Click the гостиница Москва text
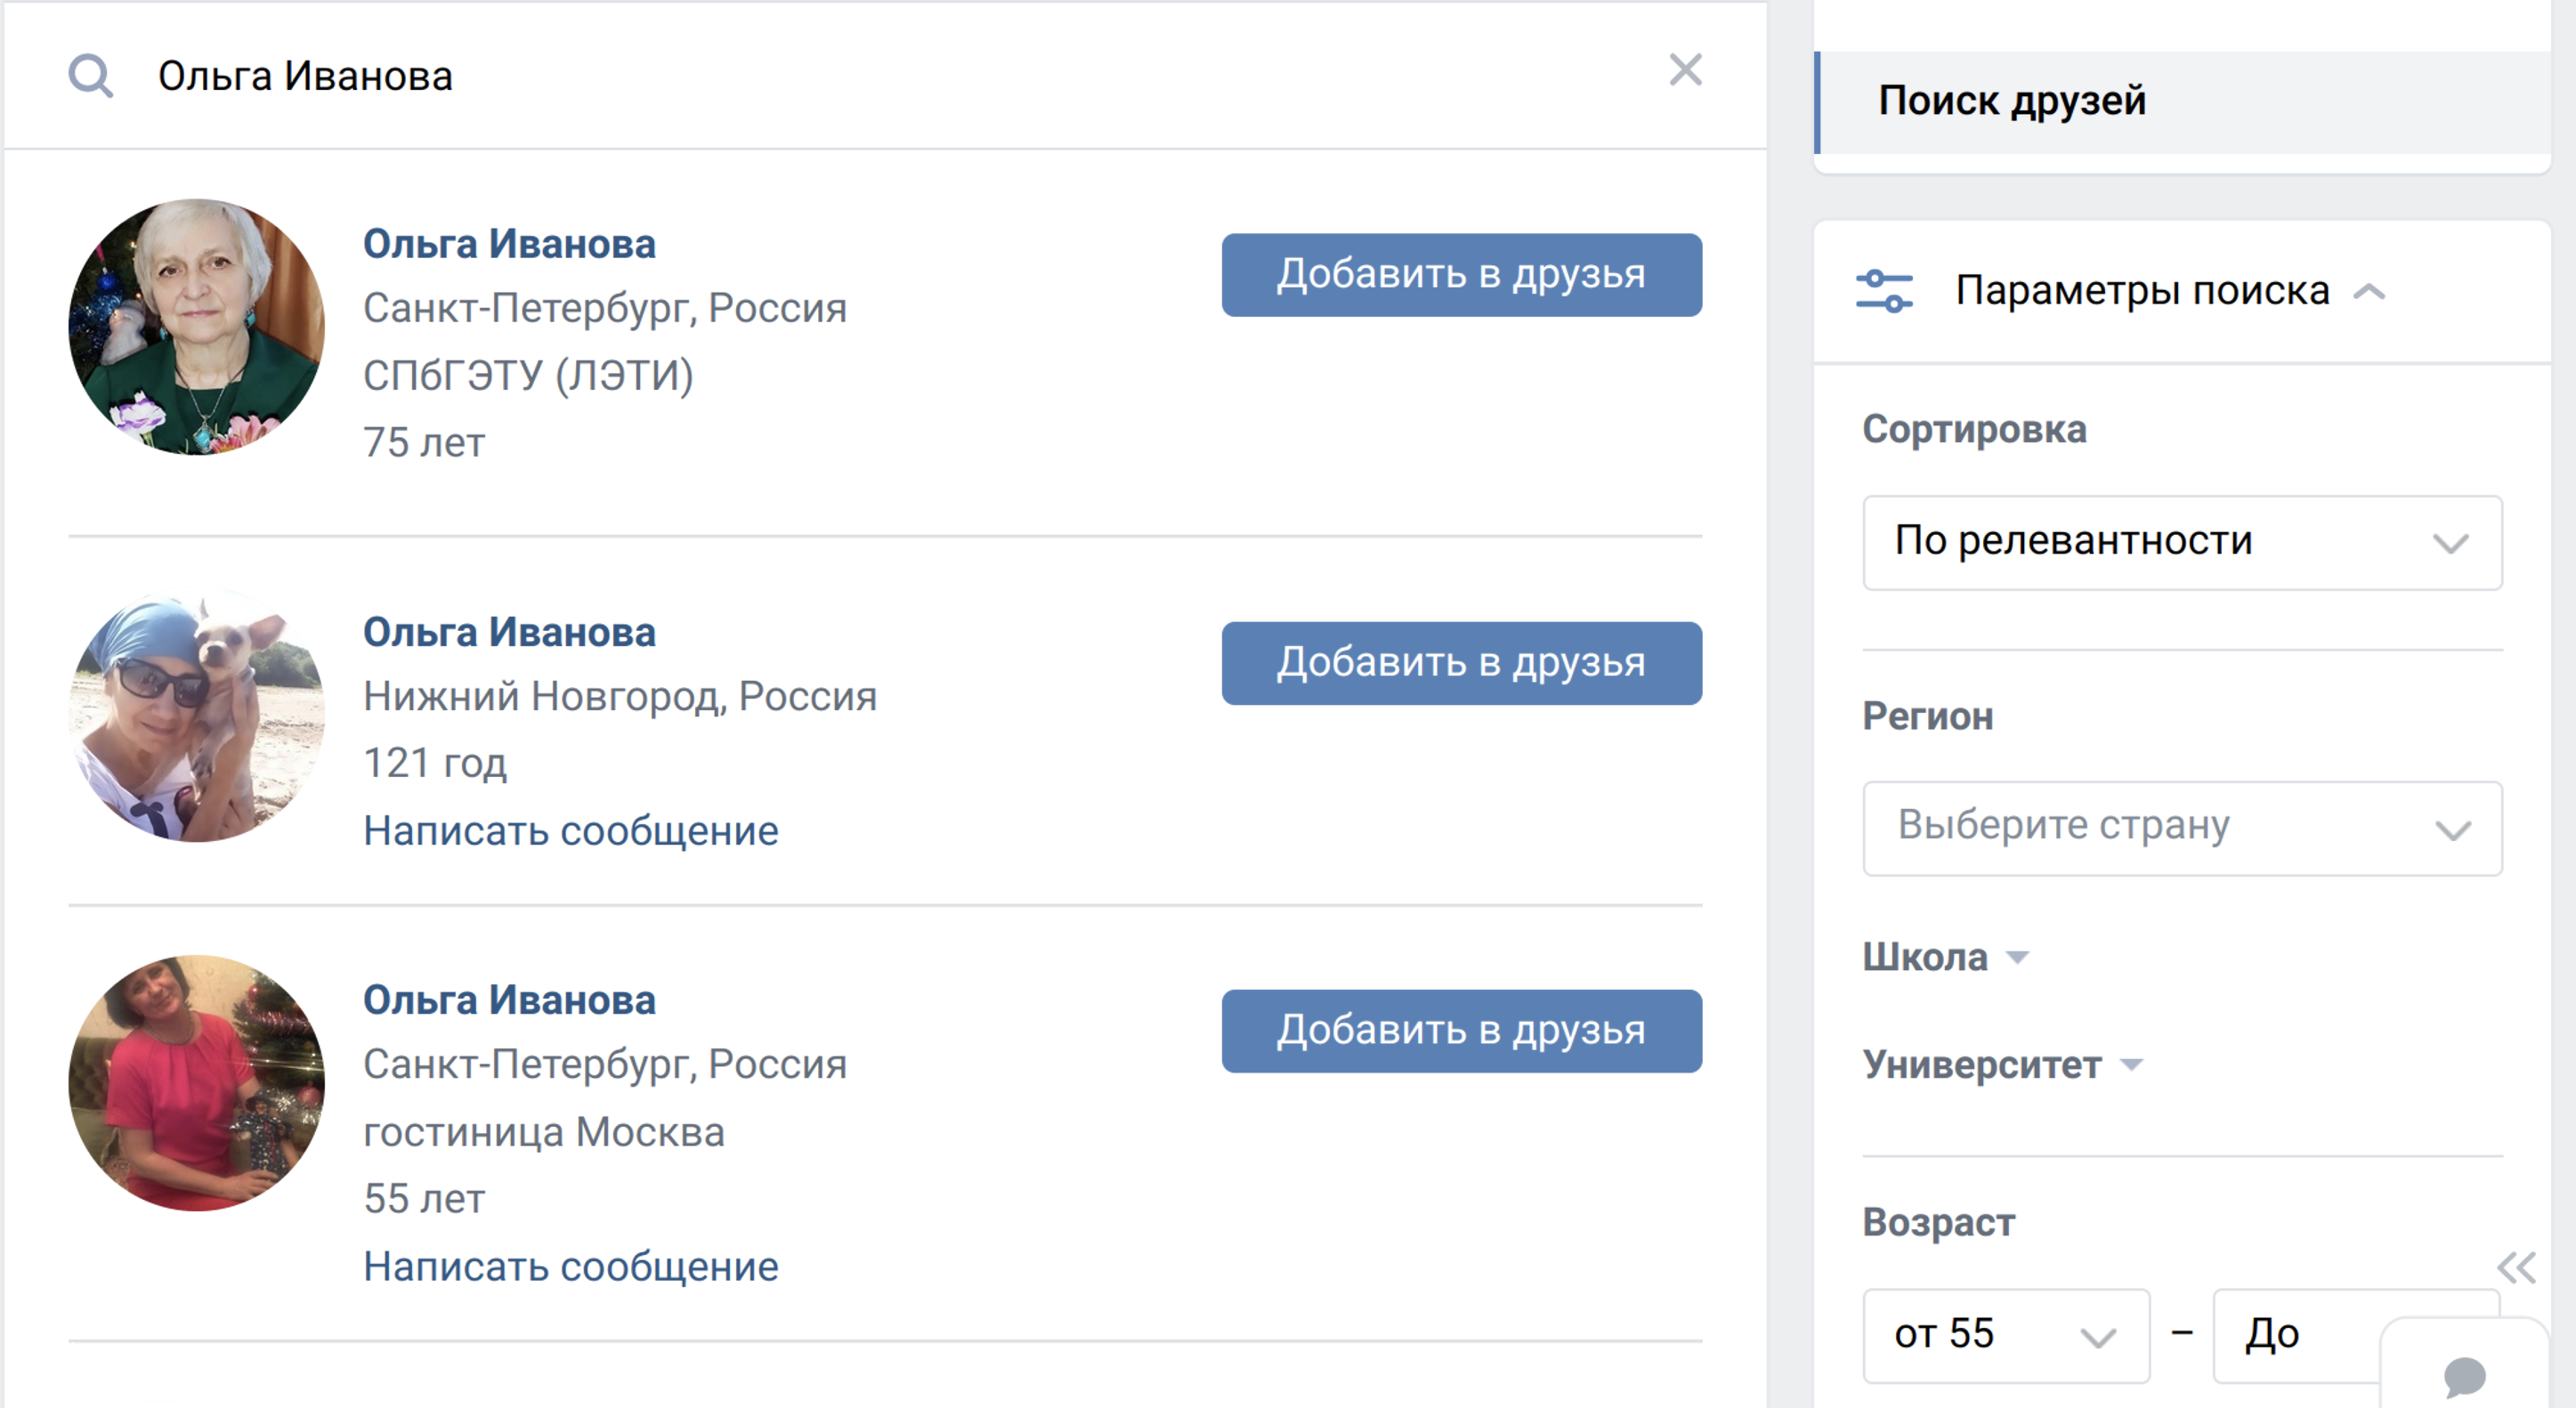2576x1408 pixels. tap(543, 1132)
